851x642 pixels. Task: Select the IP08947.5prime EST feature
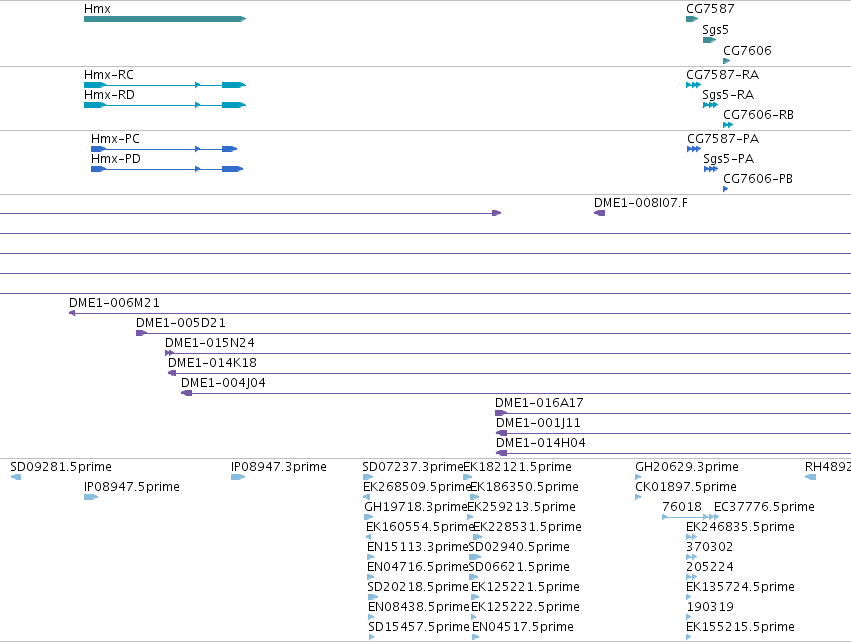tap(91, 497)
